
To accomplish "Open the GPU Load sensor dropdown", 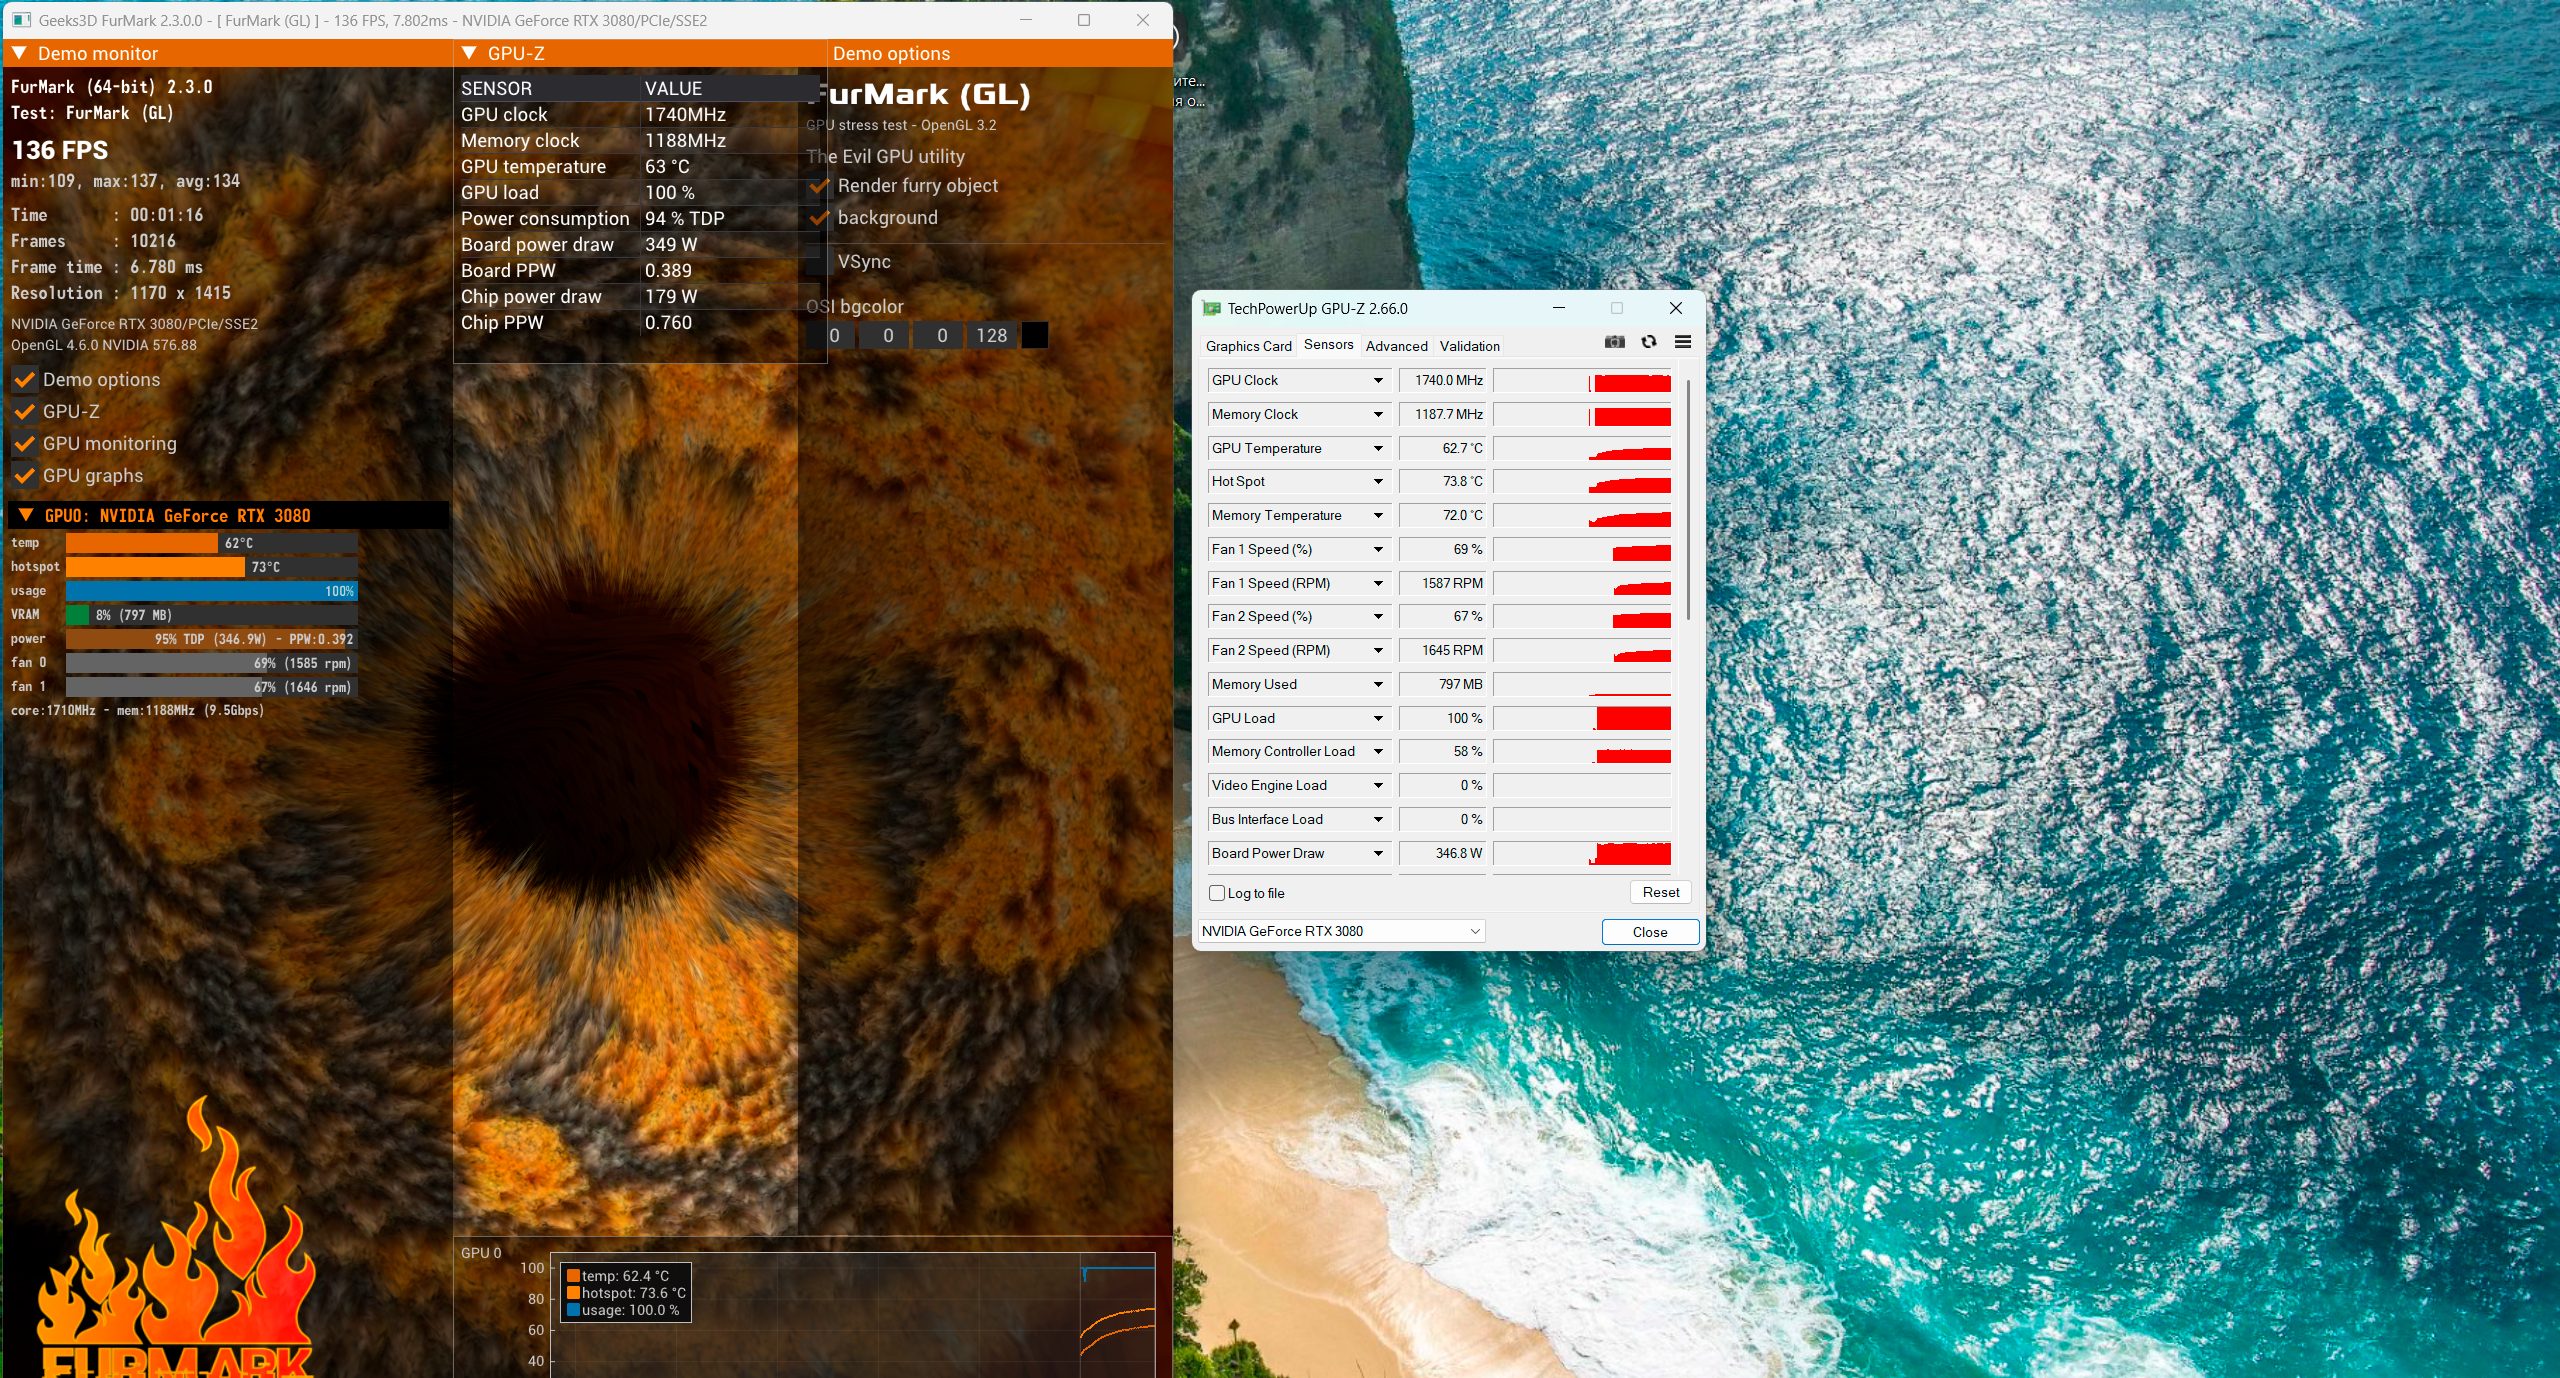I will click(x=1378, y=718).
